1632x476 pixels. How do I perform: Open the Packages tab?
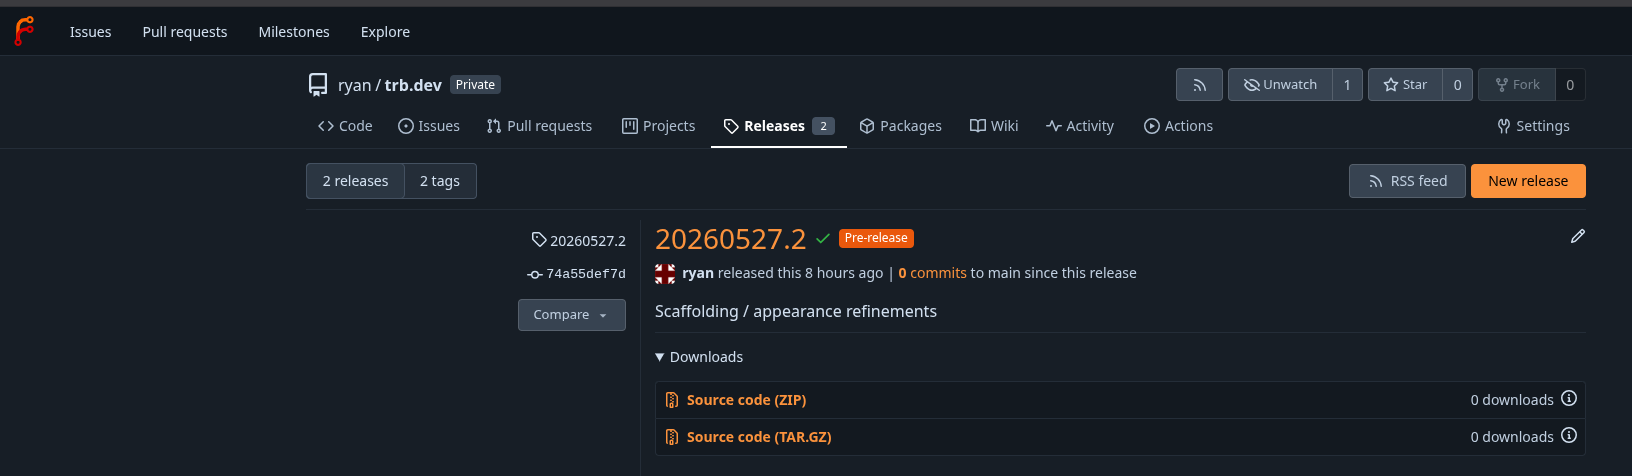901,126
